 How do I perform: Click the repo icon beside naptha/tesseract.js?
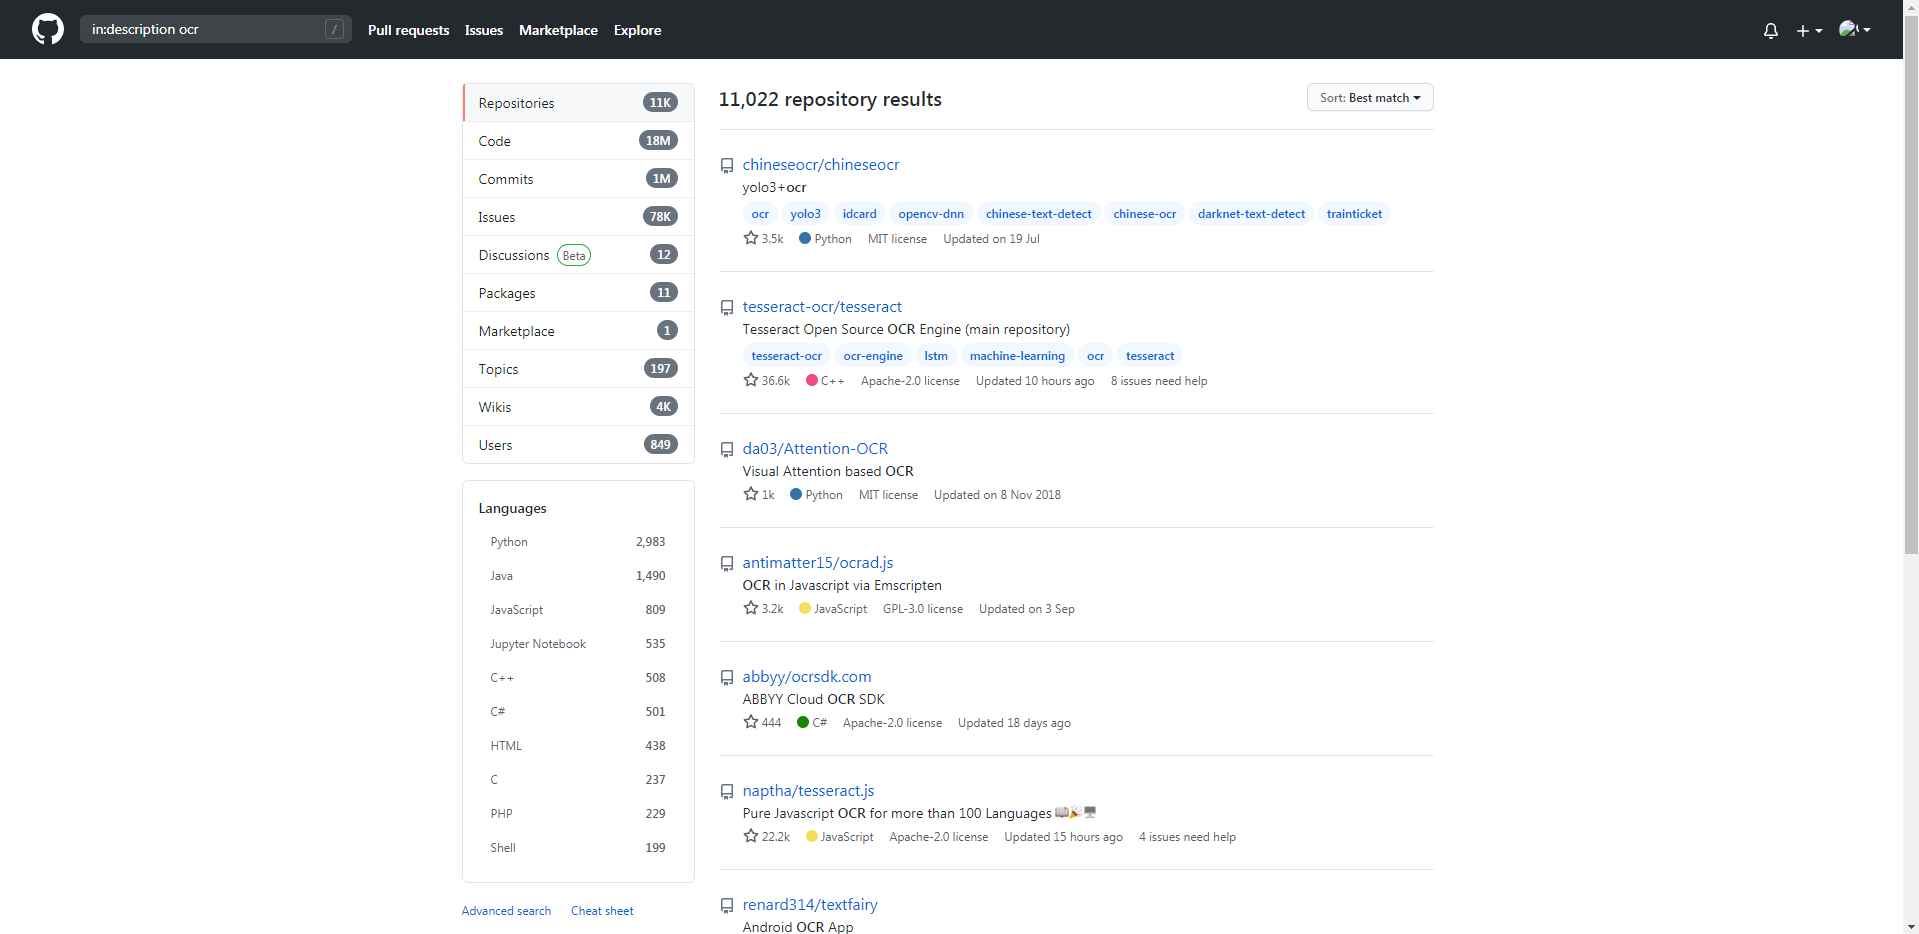click(727, 792)
